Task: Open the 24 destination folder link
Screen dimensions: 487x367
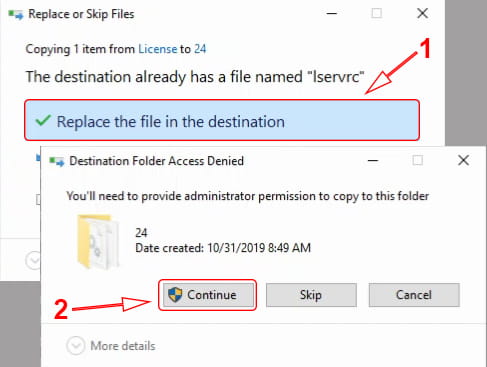Action: pos(200,49)
